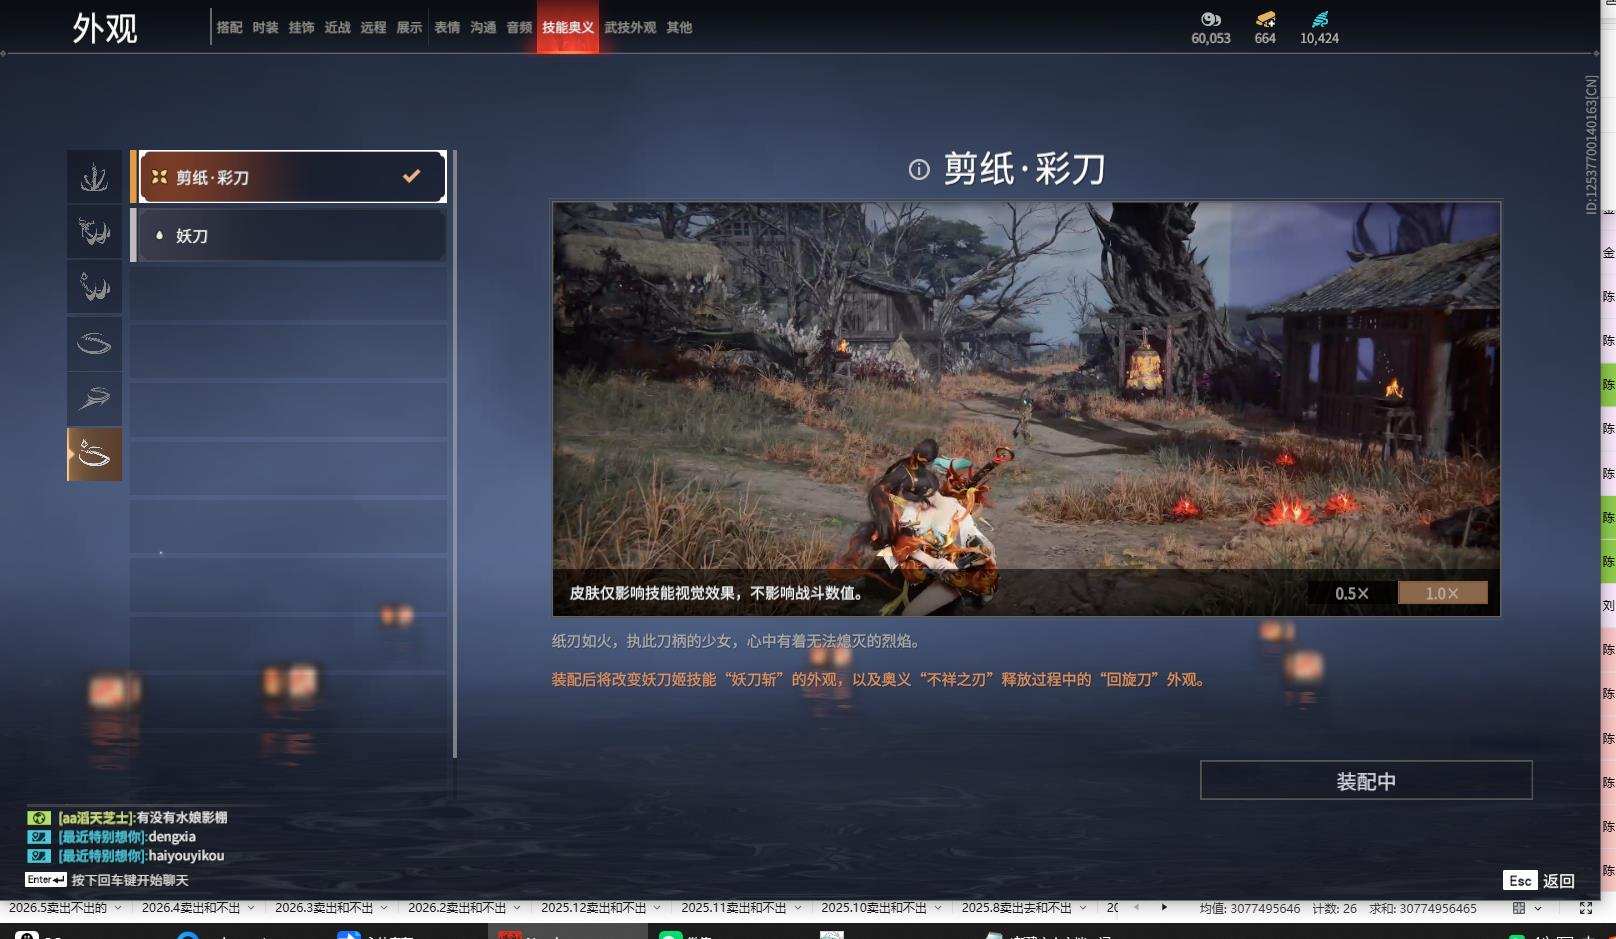Click the world channel icon next to aa滔天芝士
This screenshot has height=939, width=1616.
[x=39, y=817]
